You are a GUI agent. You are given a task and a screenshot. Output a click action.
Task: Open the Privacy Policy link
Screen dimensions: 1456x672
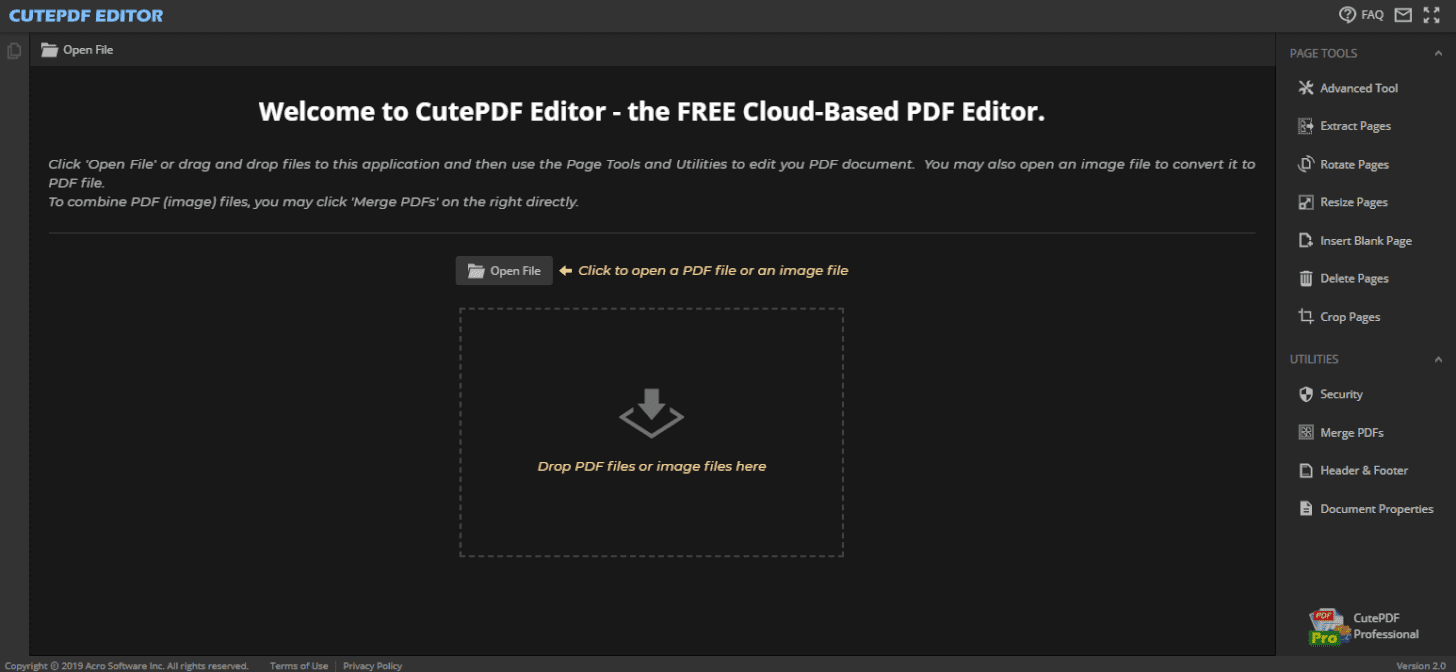tap(372, 666)
